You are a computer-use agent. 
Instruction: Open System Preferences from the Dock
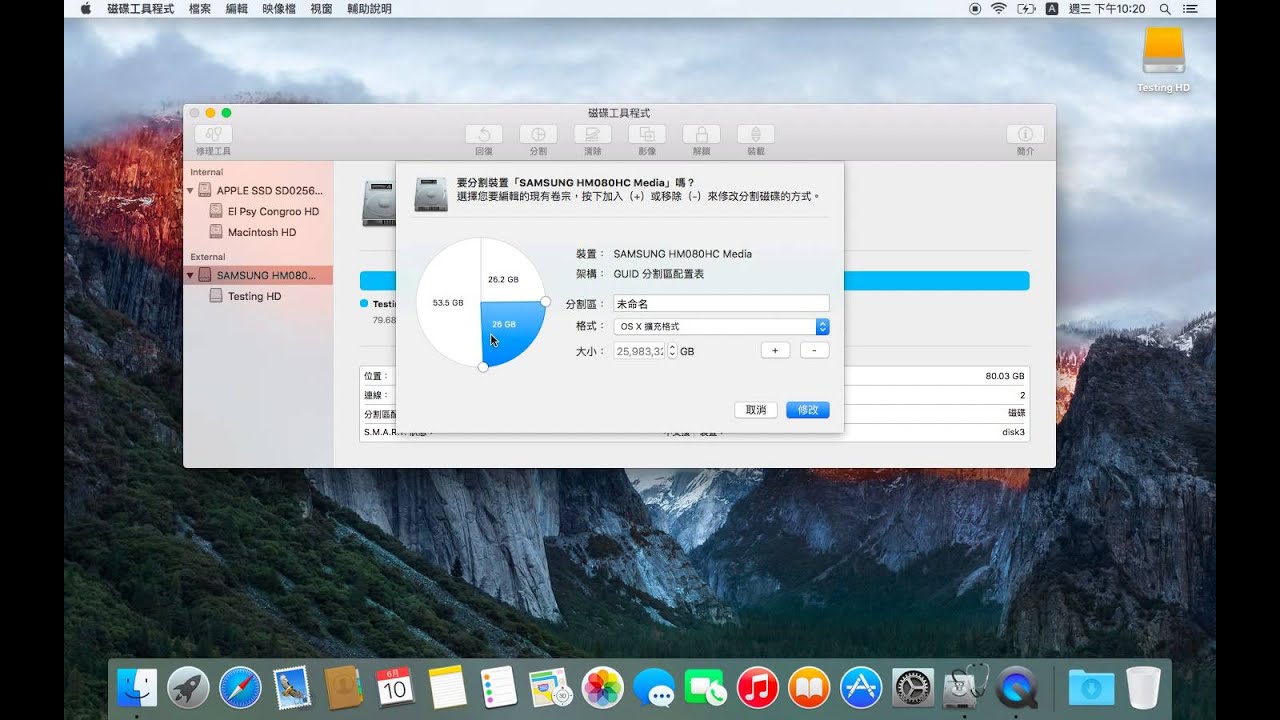[x=913, y=687]
